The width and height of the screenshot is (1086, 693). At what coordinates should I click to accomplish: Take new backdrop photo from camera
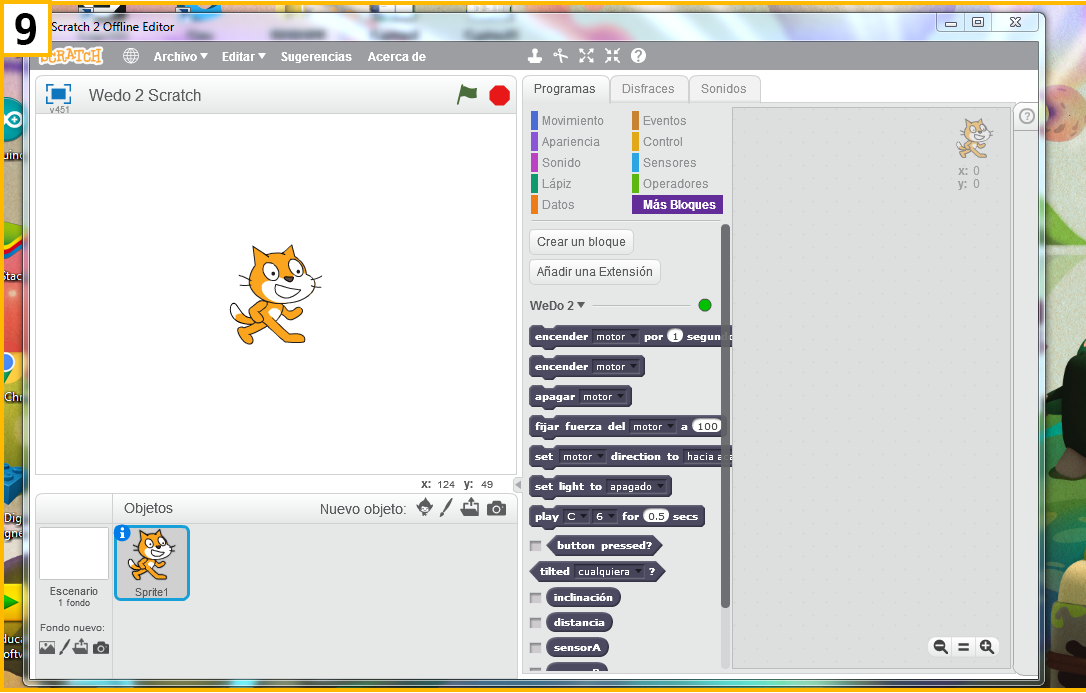[101, 648]
